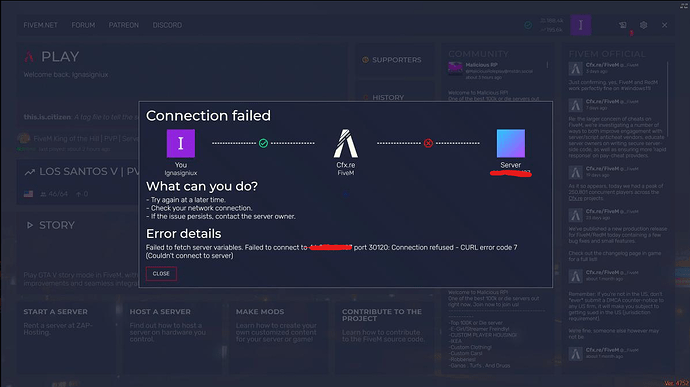Open the FIVEM.NET link
Image resolution: width=690 pixels, height=387 pixels.
(x=40, y=25)
